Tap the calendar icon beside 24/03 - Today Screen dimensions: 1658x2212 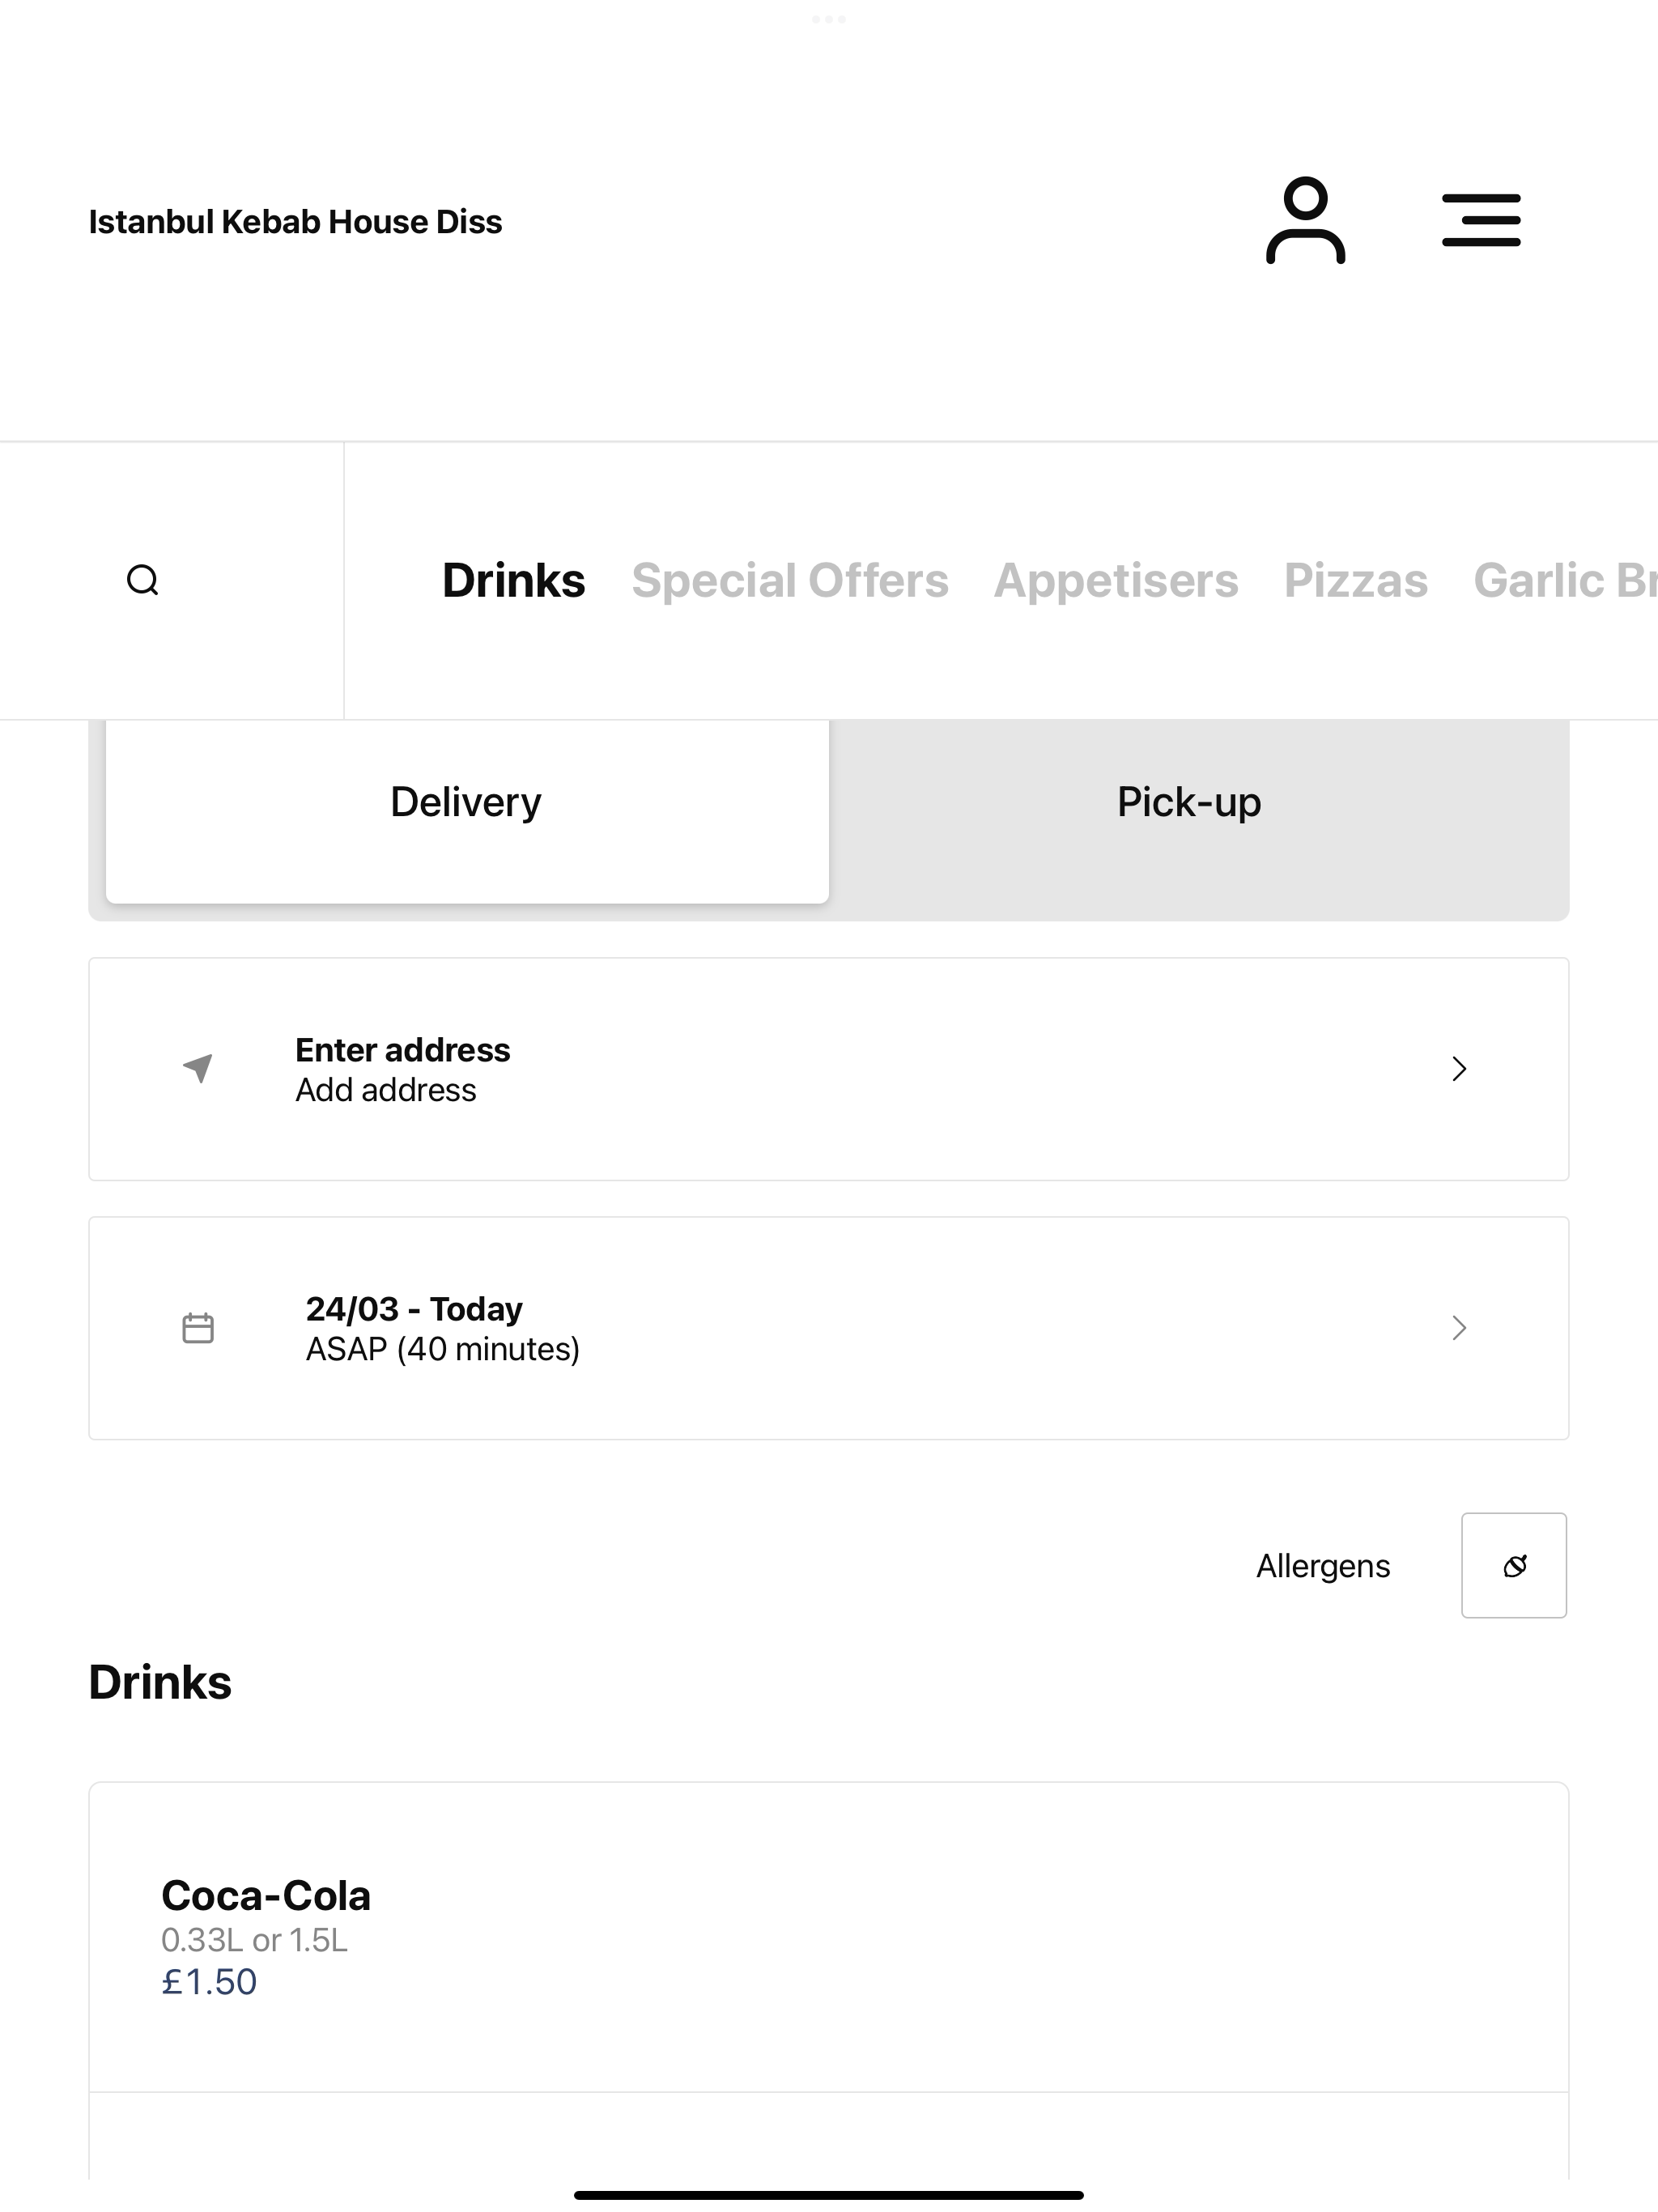click(198, 1328)
